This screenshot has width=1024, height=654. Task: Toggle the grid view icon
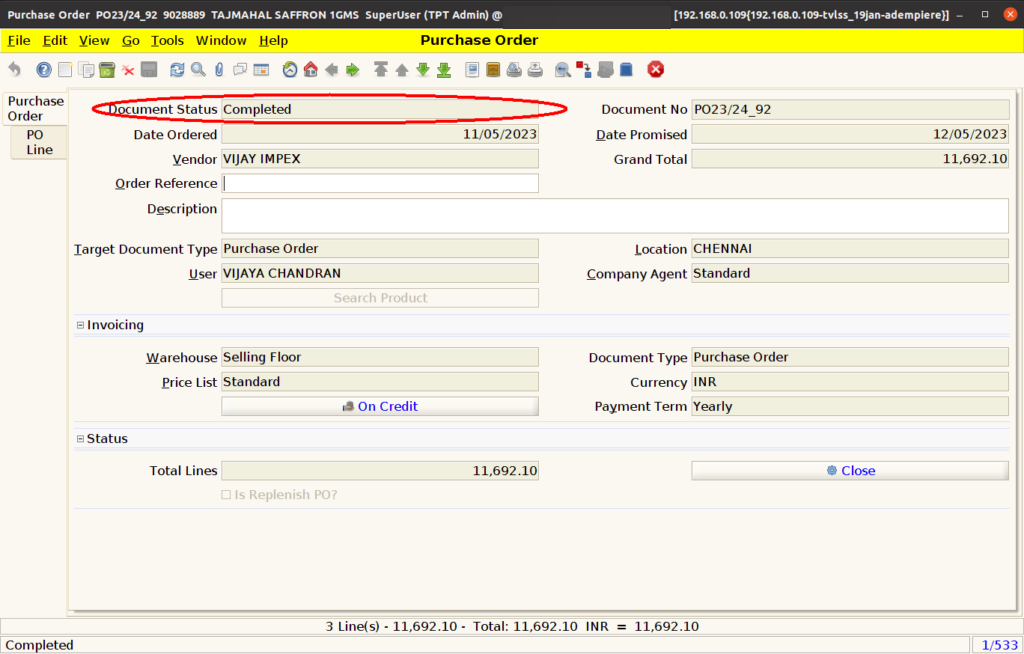click(261, 69)
